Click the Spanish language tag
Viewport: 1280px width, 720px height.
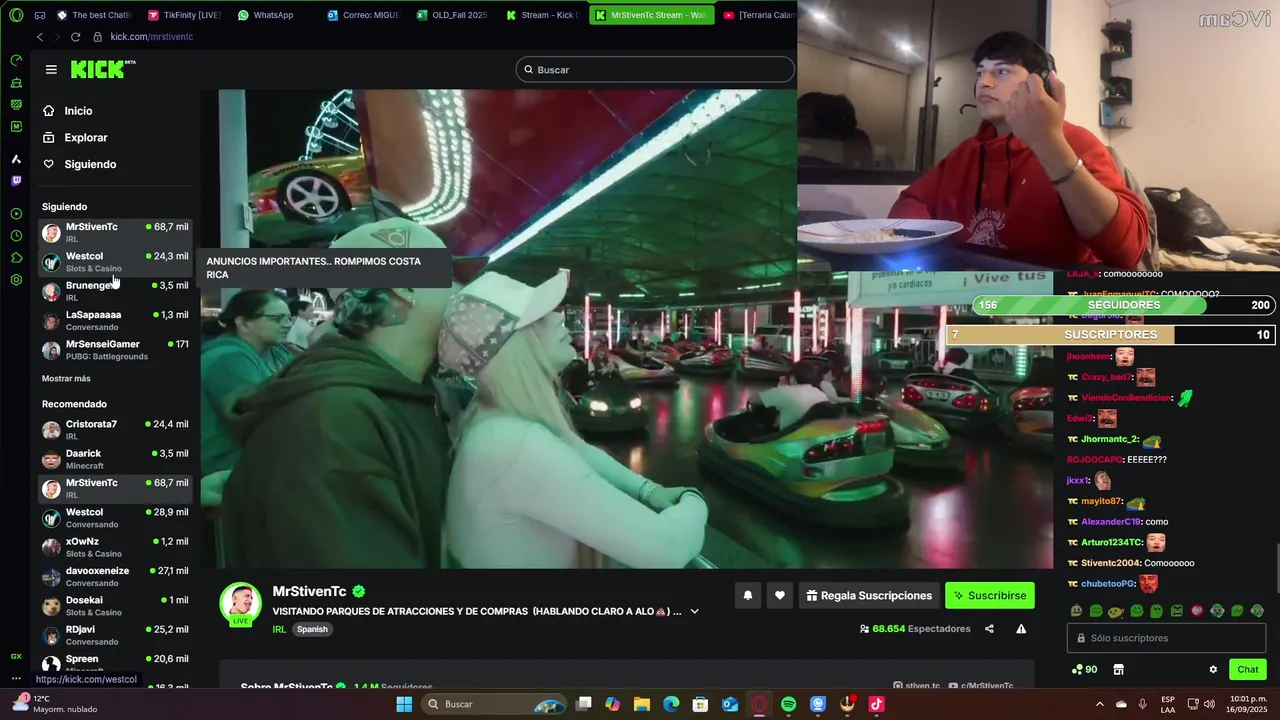(x=312, y=629)
